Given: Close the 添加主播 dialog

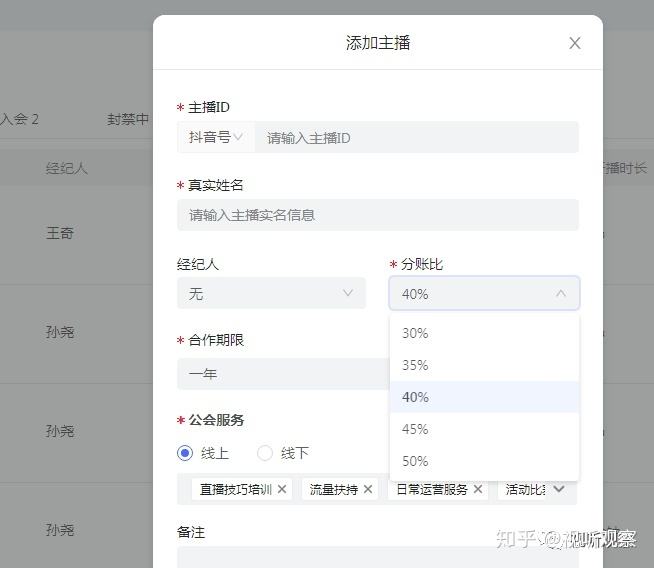Looking at the screenshot, I should [x=575, y=43].
